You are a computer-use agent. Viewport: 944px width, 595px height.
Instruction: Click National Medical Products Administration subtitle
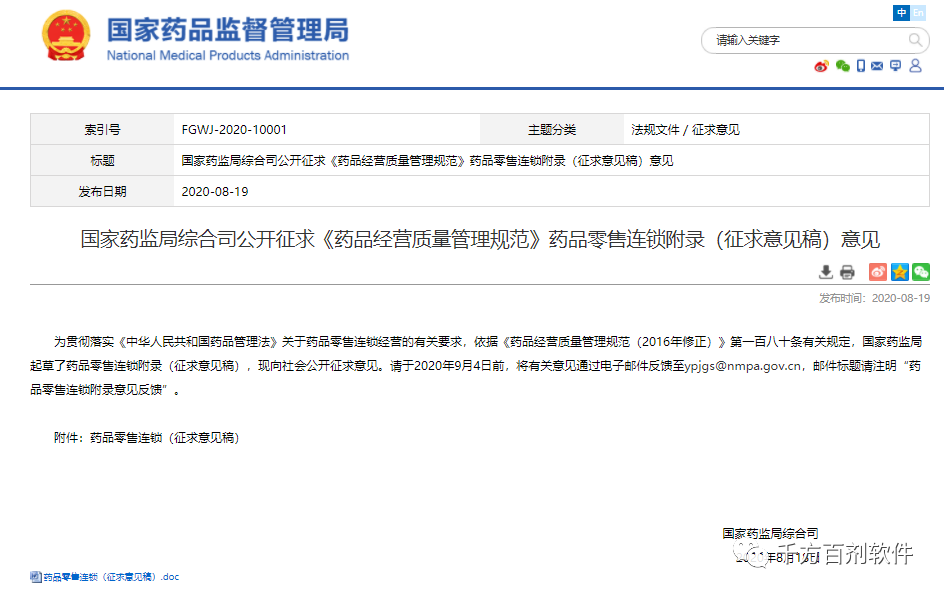pos(228,55)
